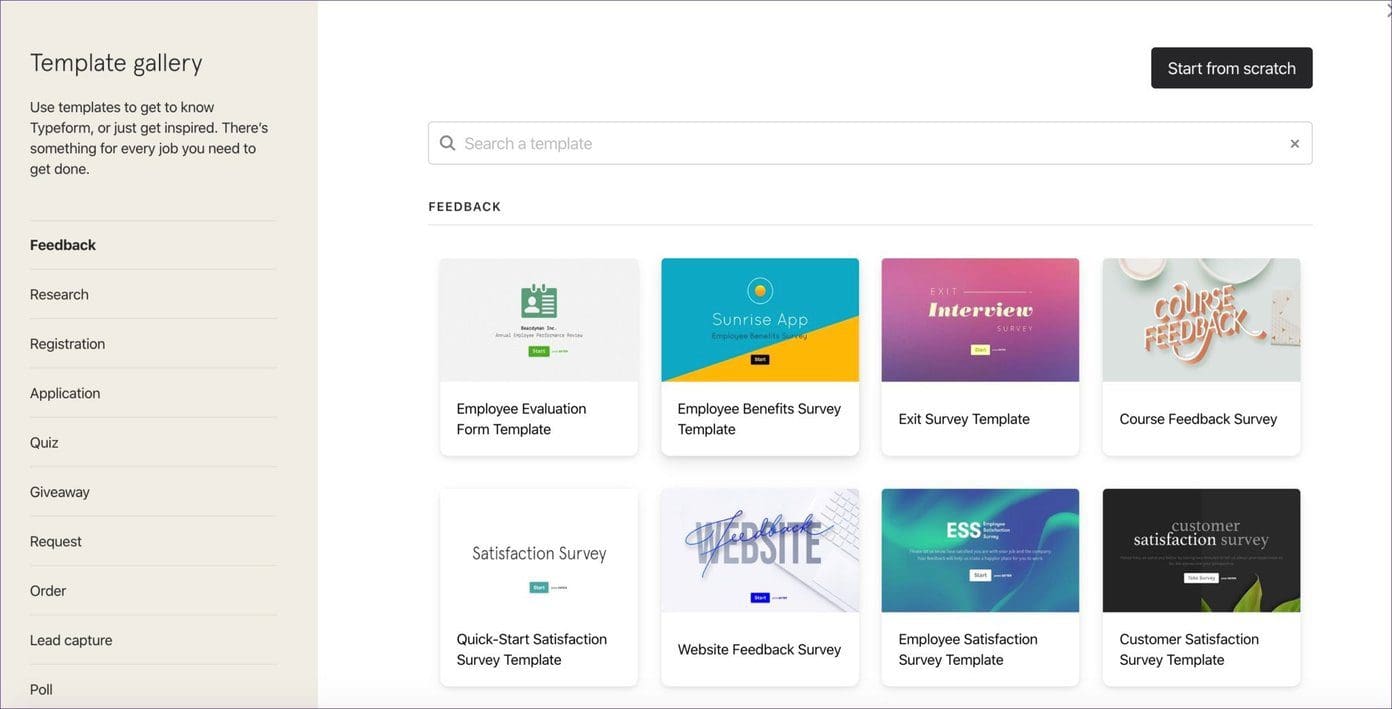This screenshot has height=709, width=1392.
Task: Clear the template search with X icon
Action: [x=1294, y=144]
